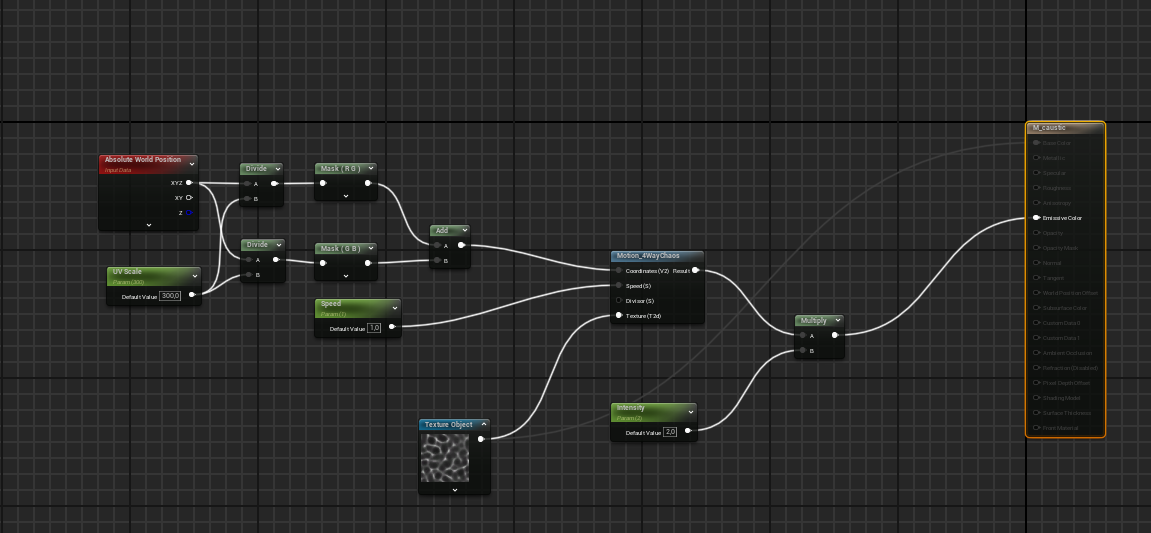Screen dimensions: 1151x533
Task: Click the Speed default value field
Action: [374, 328]
